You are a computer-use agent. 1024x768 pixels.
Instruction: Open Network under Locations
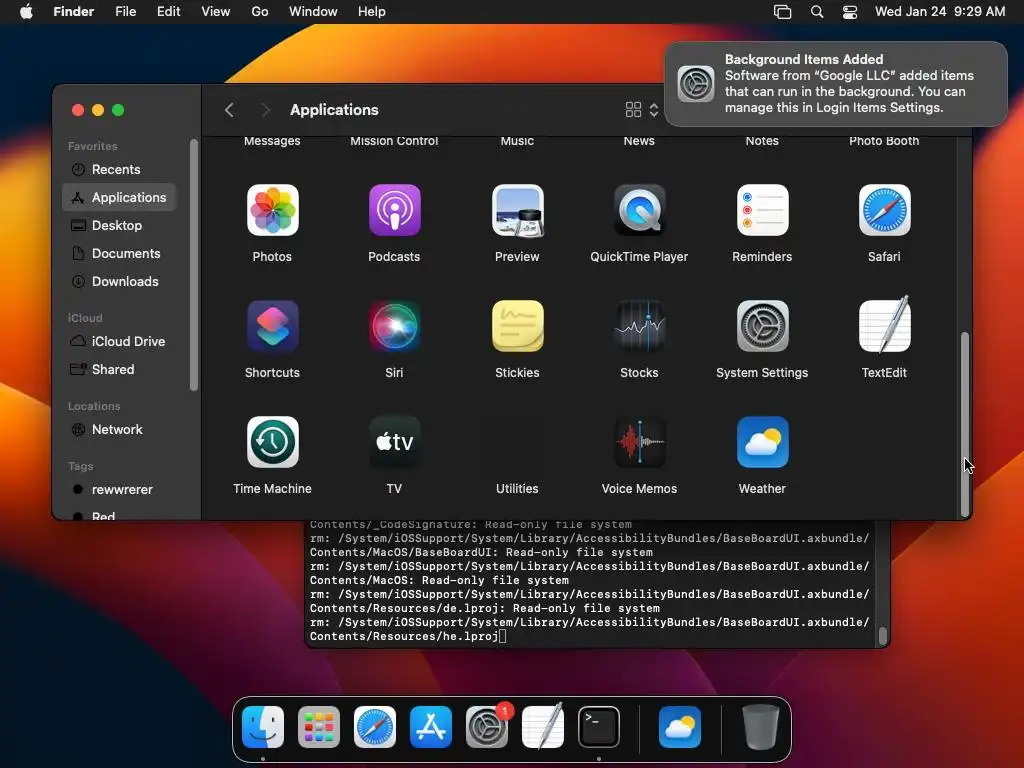click(119, 429)
